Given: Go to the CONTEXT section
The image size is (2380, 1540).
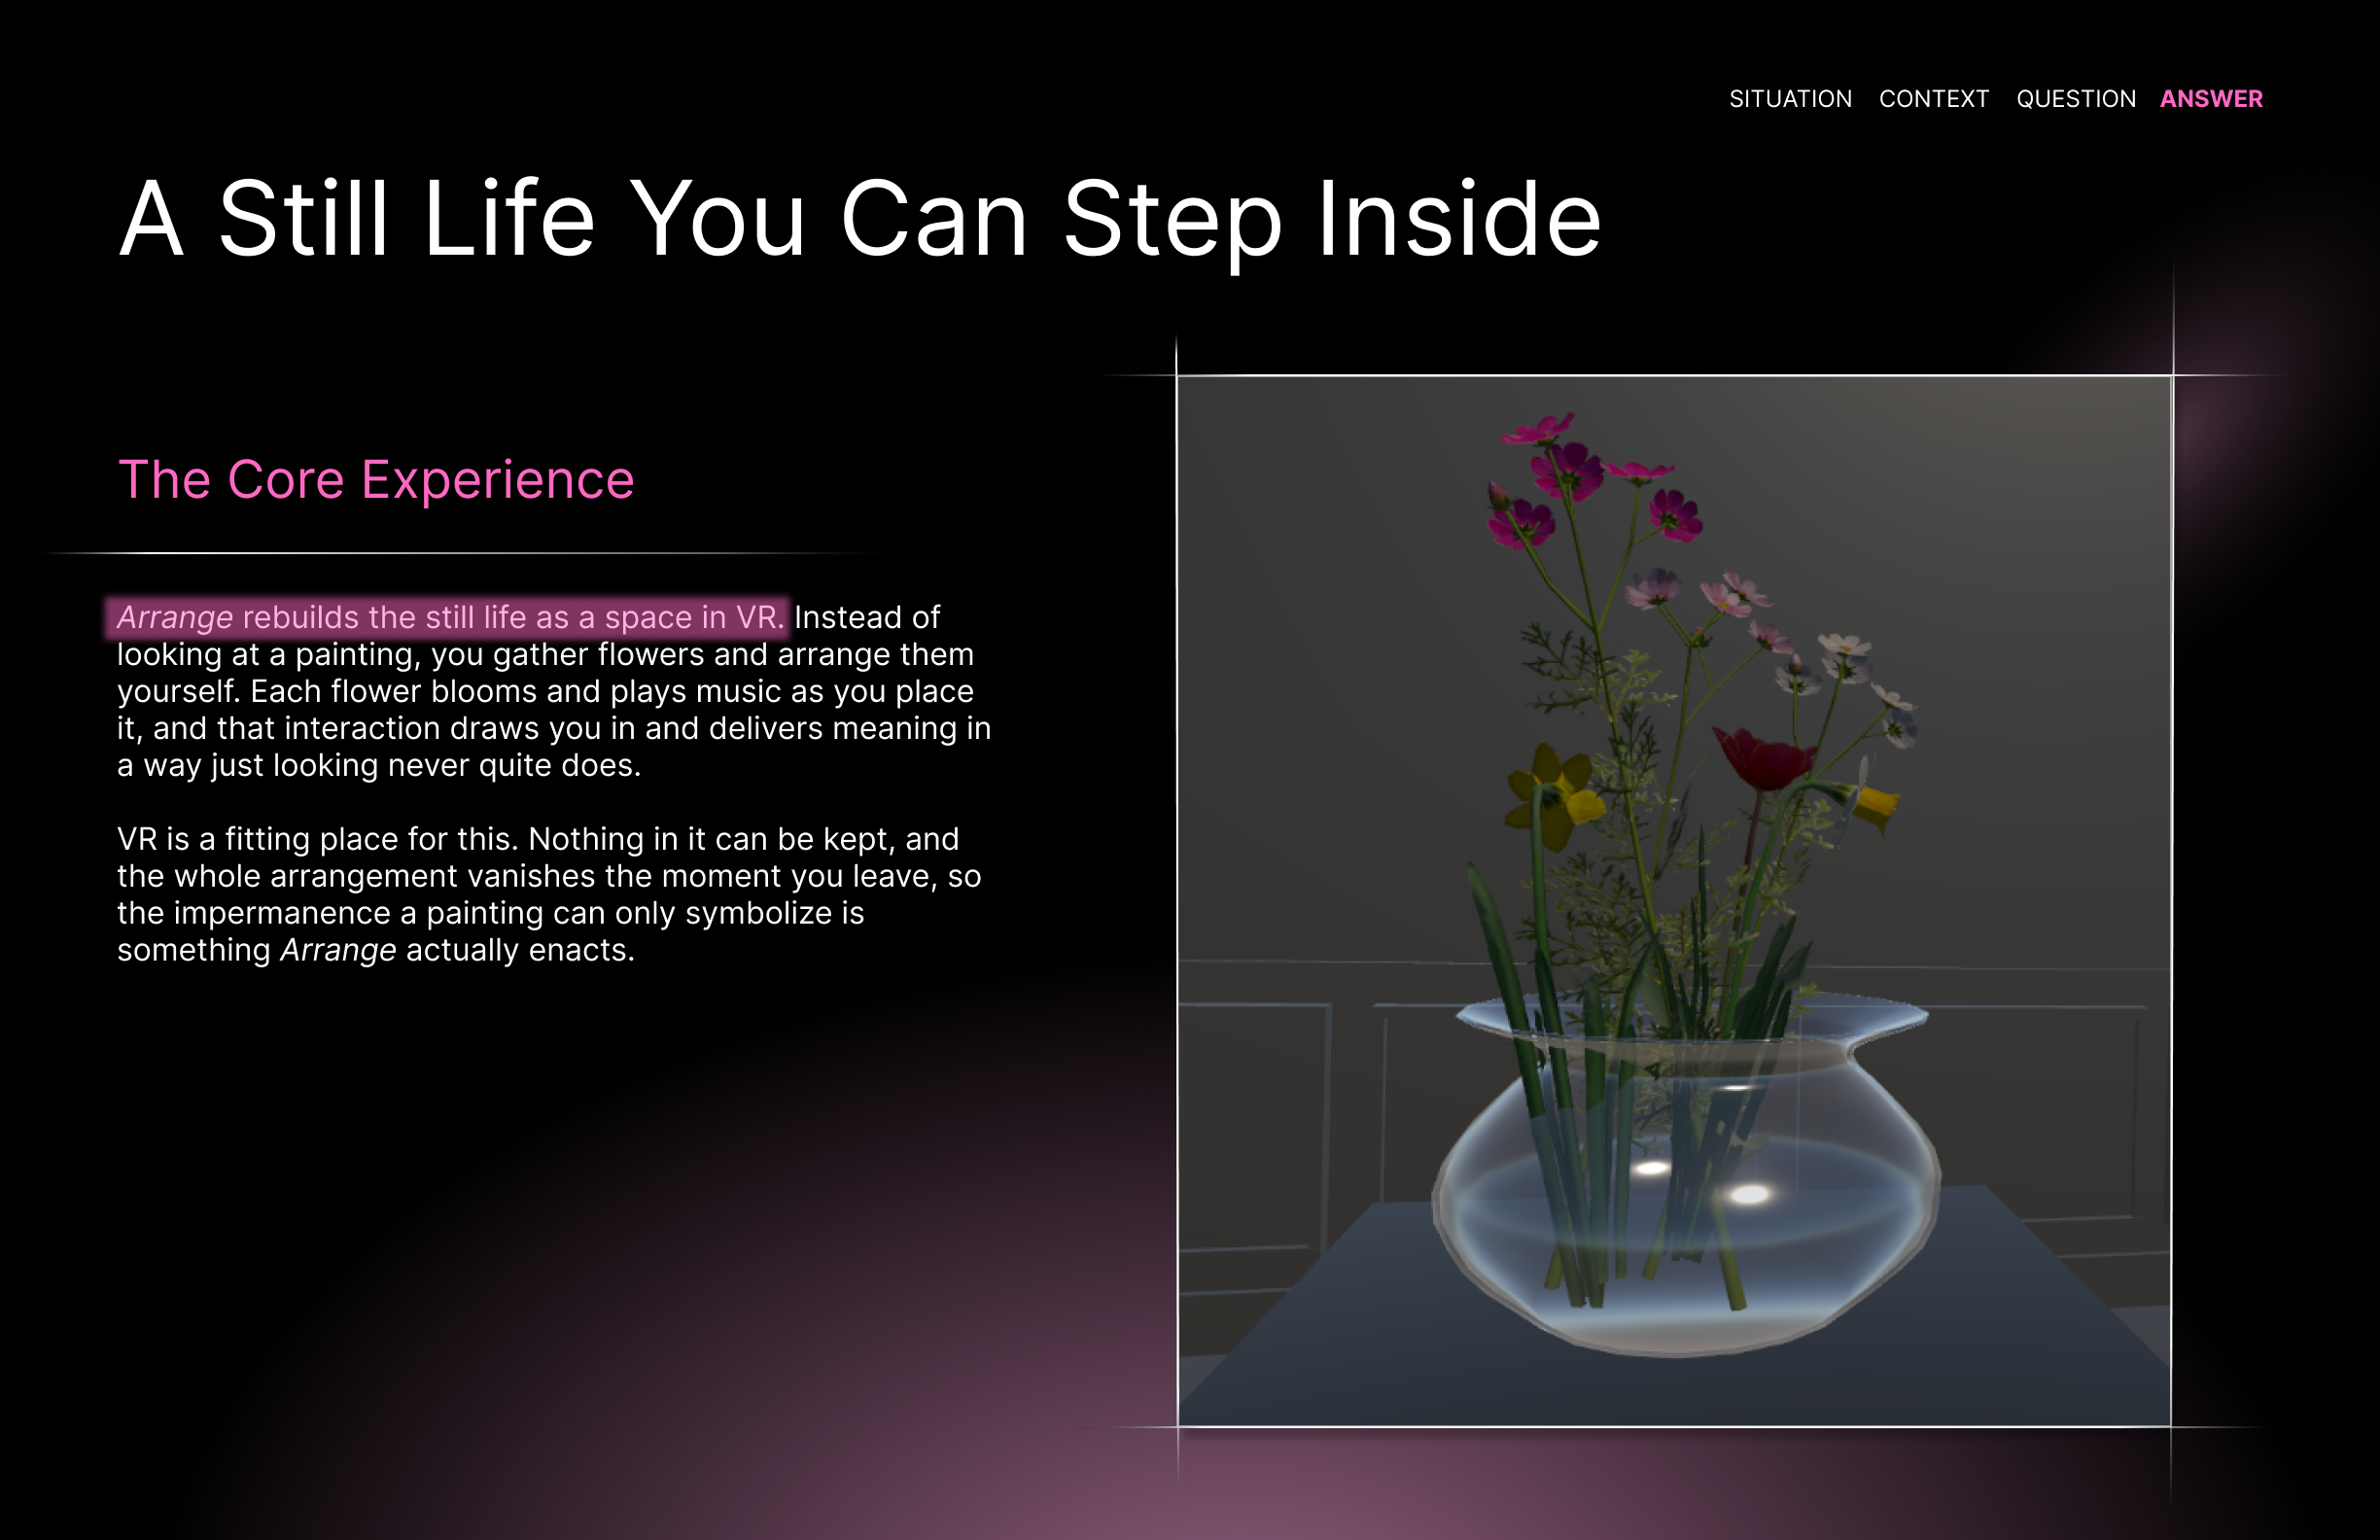Looking at the screenshot, I should coord(1933,99).
